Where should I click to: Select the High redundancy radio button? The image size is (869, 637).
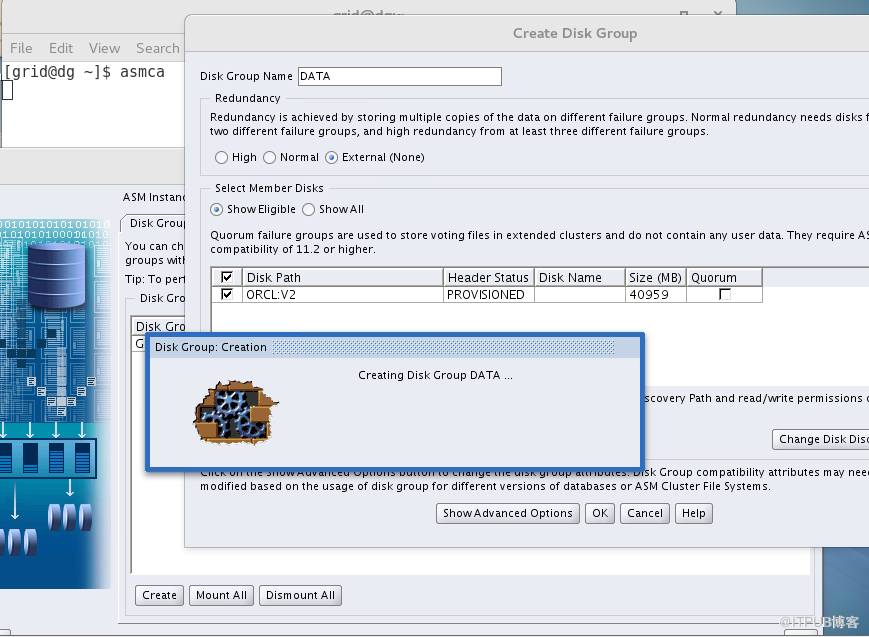[221, 157]
